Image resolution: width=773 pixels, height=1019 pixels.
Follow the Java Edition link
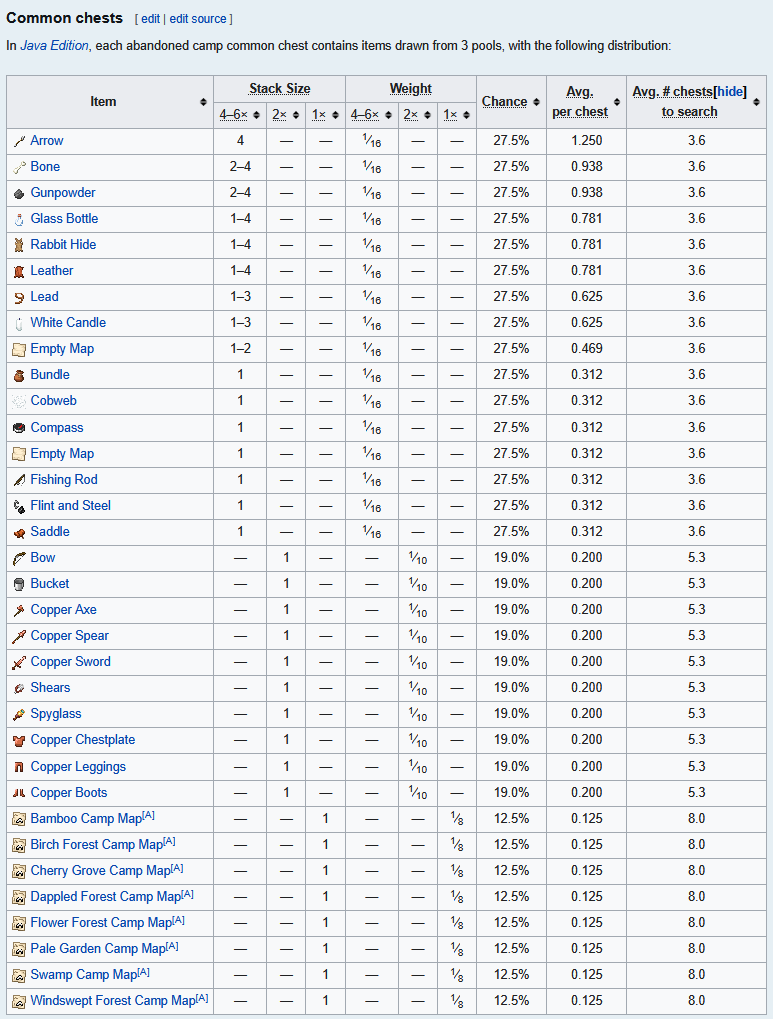tap(54, 45)
